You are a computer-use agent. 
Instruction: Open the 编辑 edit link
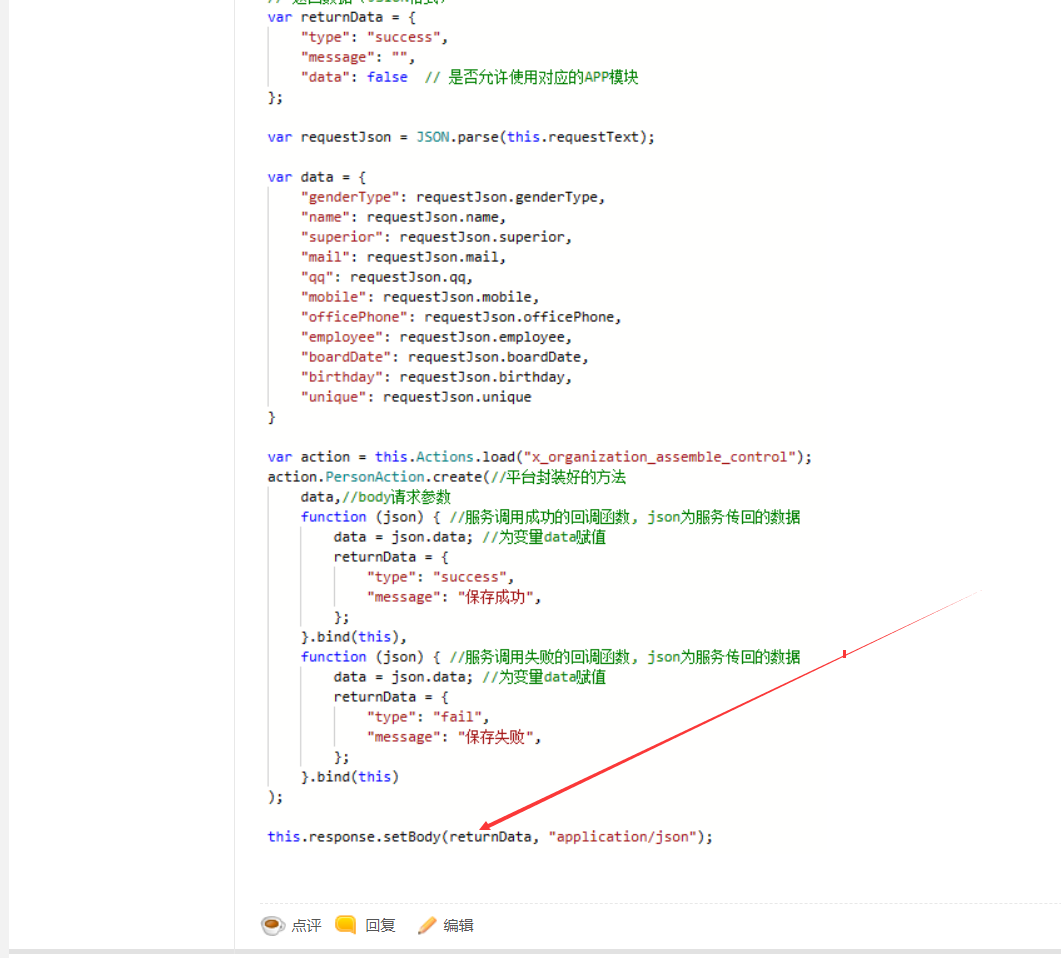458,926
